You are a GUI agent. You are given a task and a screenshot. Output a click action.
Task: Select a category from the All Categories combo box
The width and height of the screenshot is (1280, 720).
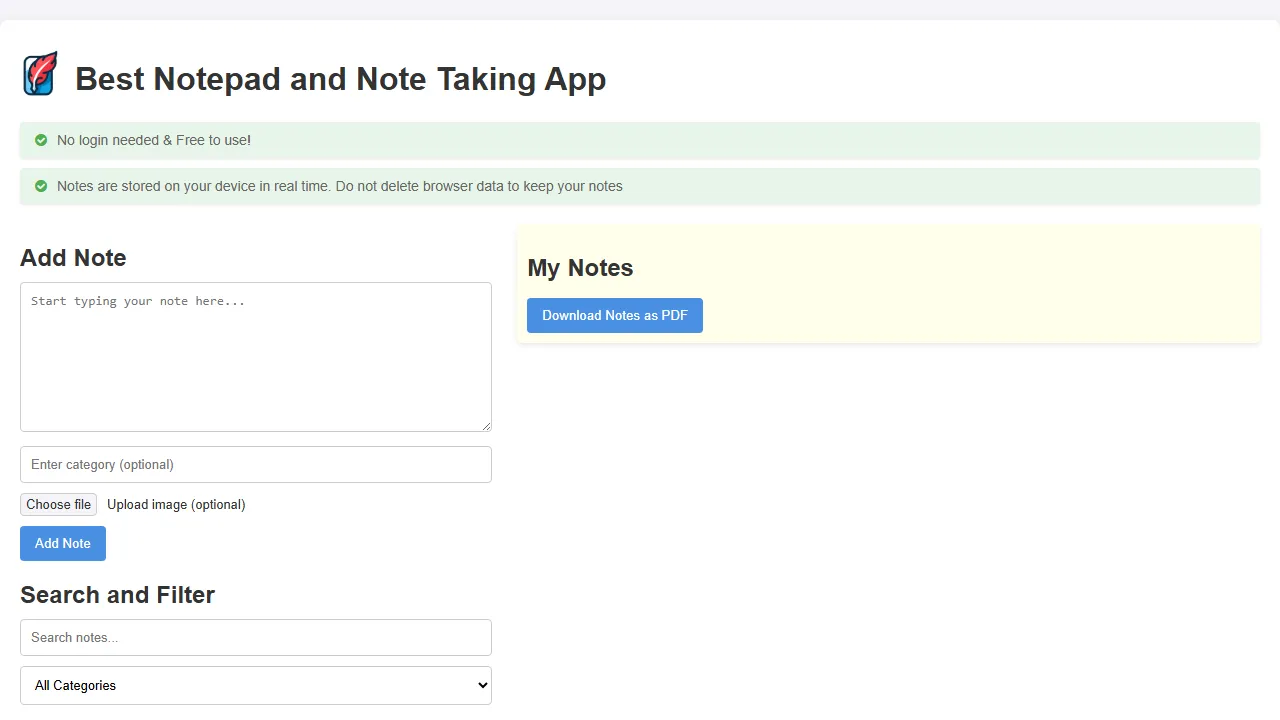click(x=255, y=685)
